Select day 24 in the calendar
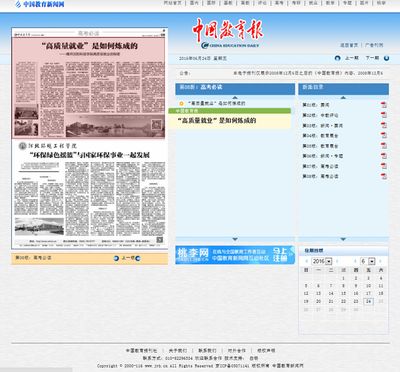The height and width of the screenshot is (372, 400). 368,301
